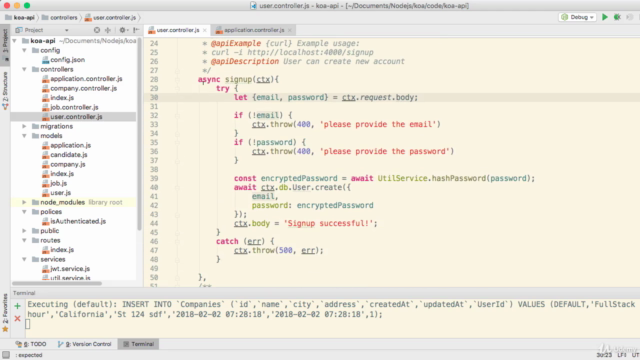Close the user.controller.js tab
Viewport: 640px width, 360px height.
coord(204,31)
